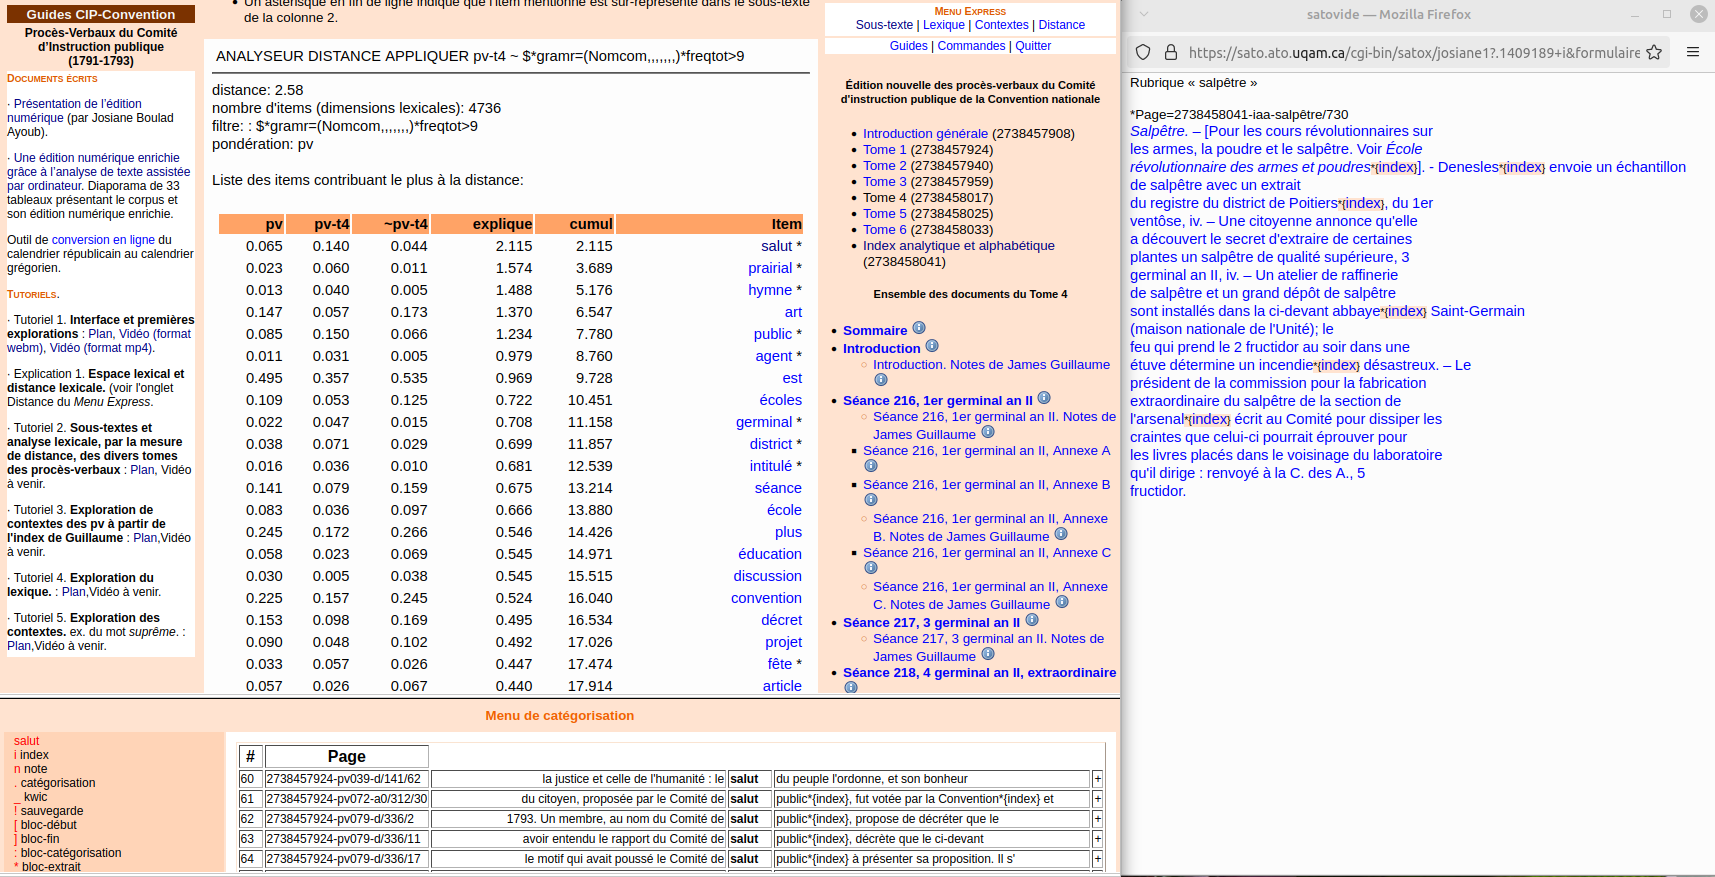Click info icon next to Séance 217, 3 germinal an II
This screenshot has height=877, width=1715.
(x=1032, y=620)
